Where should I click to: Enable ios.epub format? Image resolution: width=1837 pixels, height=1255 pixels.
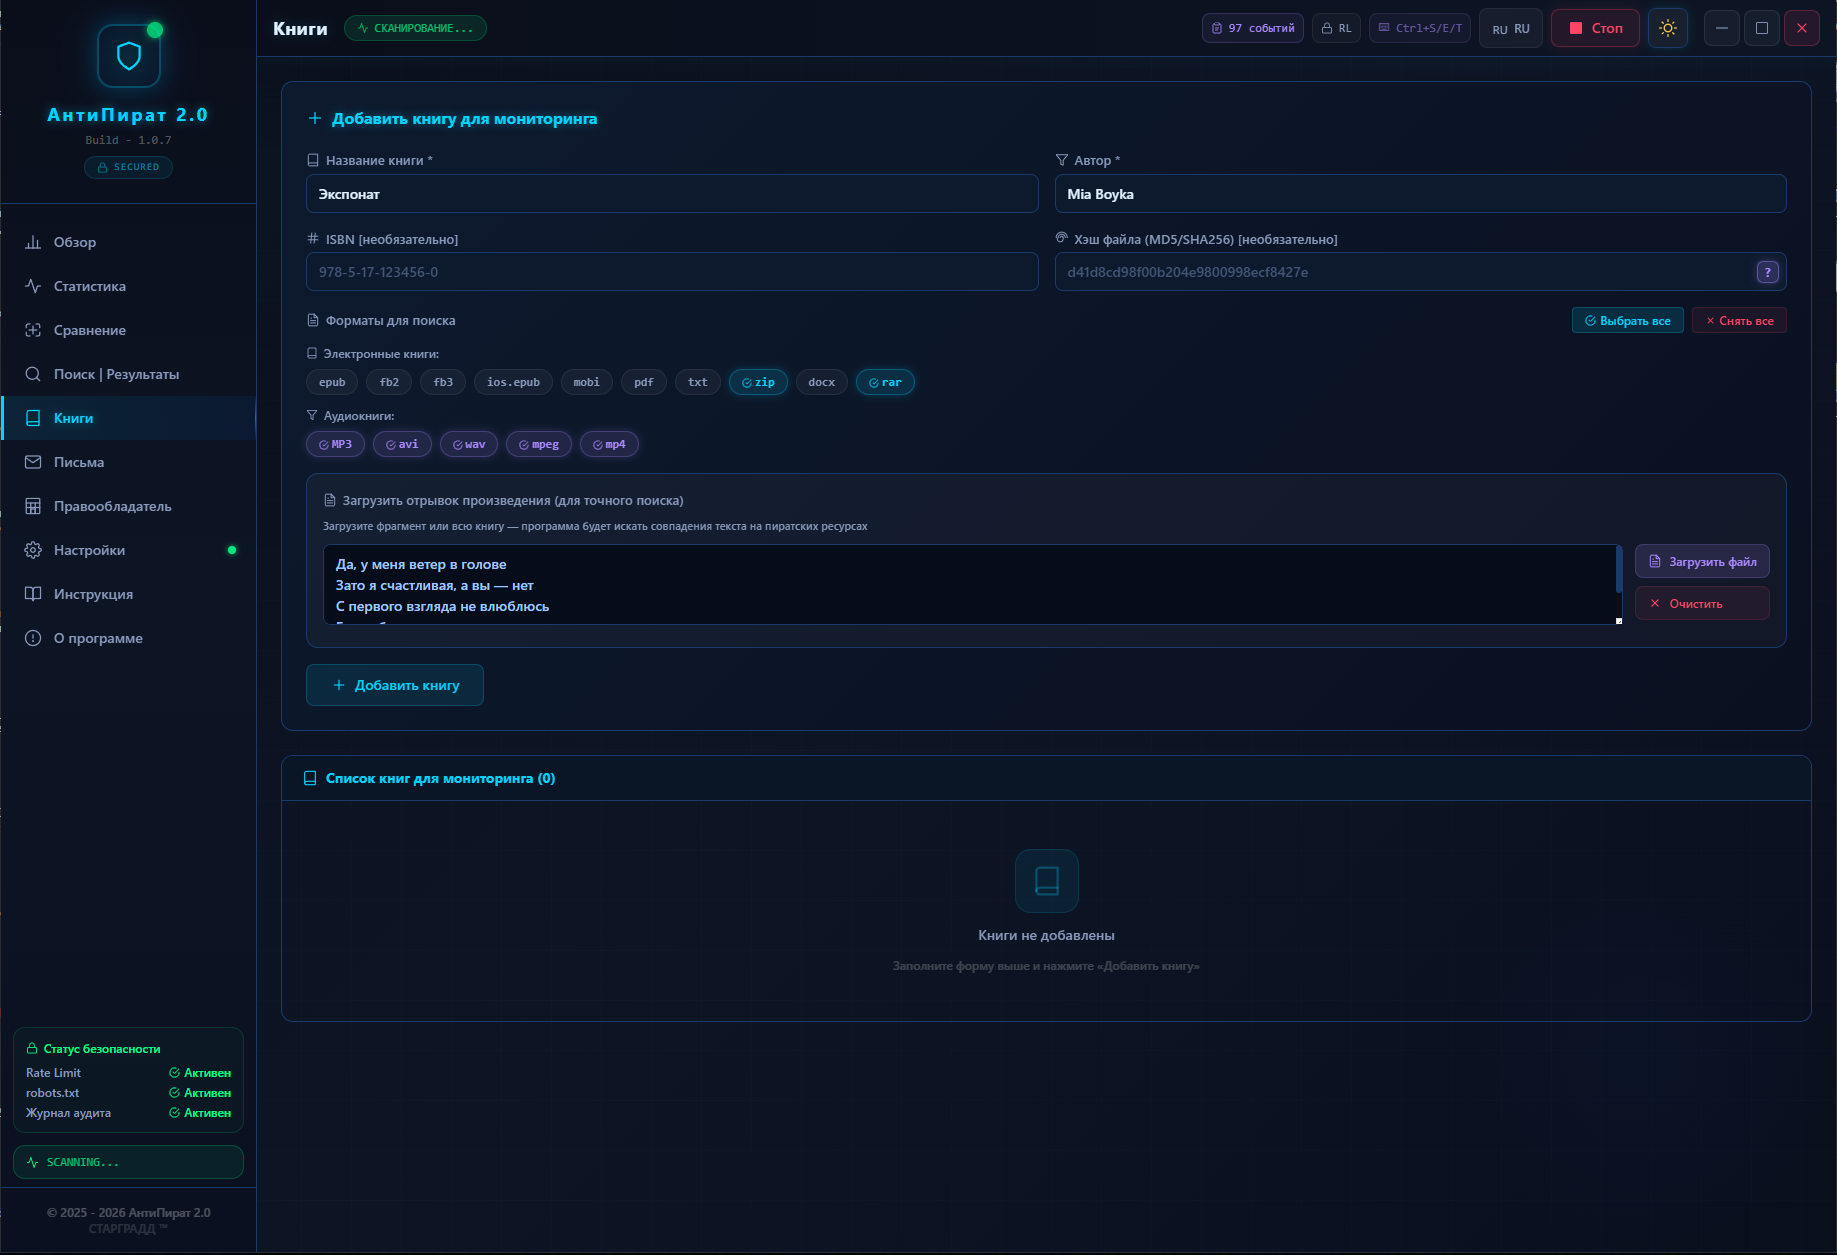pos(513,382)
